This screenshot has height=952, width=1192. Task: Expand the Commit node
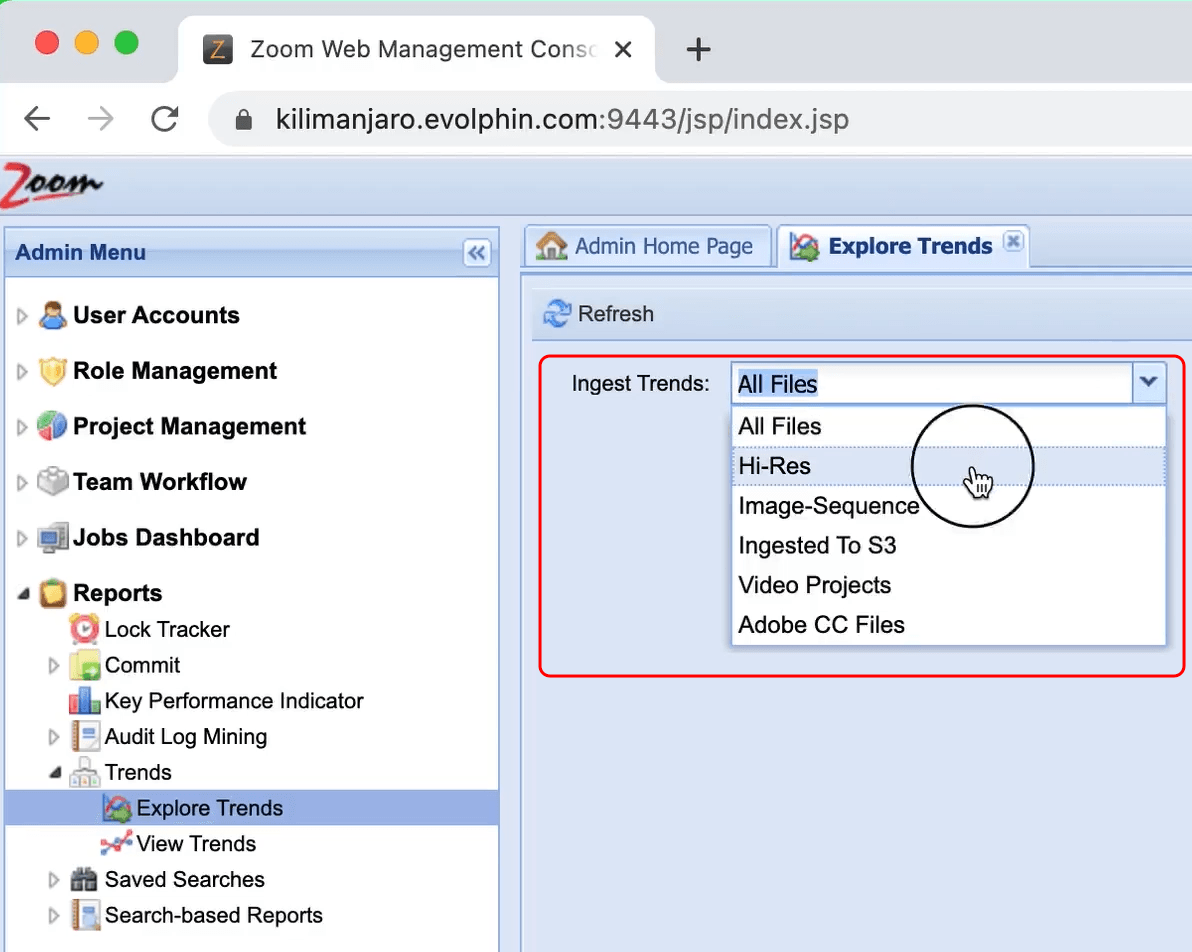(x=53, y=665)
